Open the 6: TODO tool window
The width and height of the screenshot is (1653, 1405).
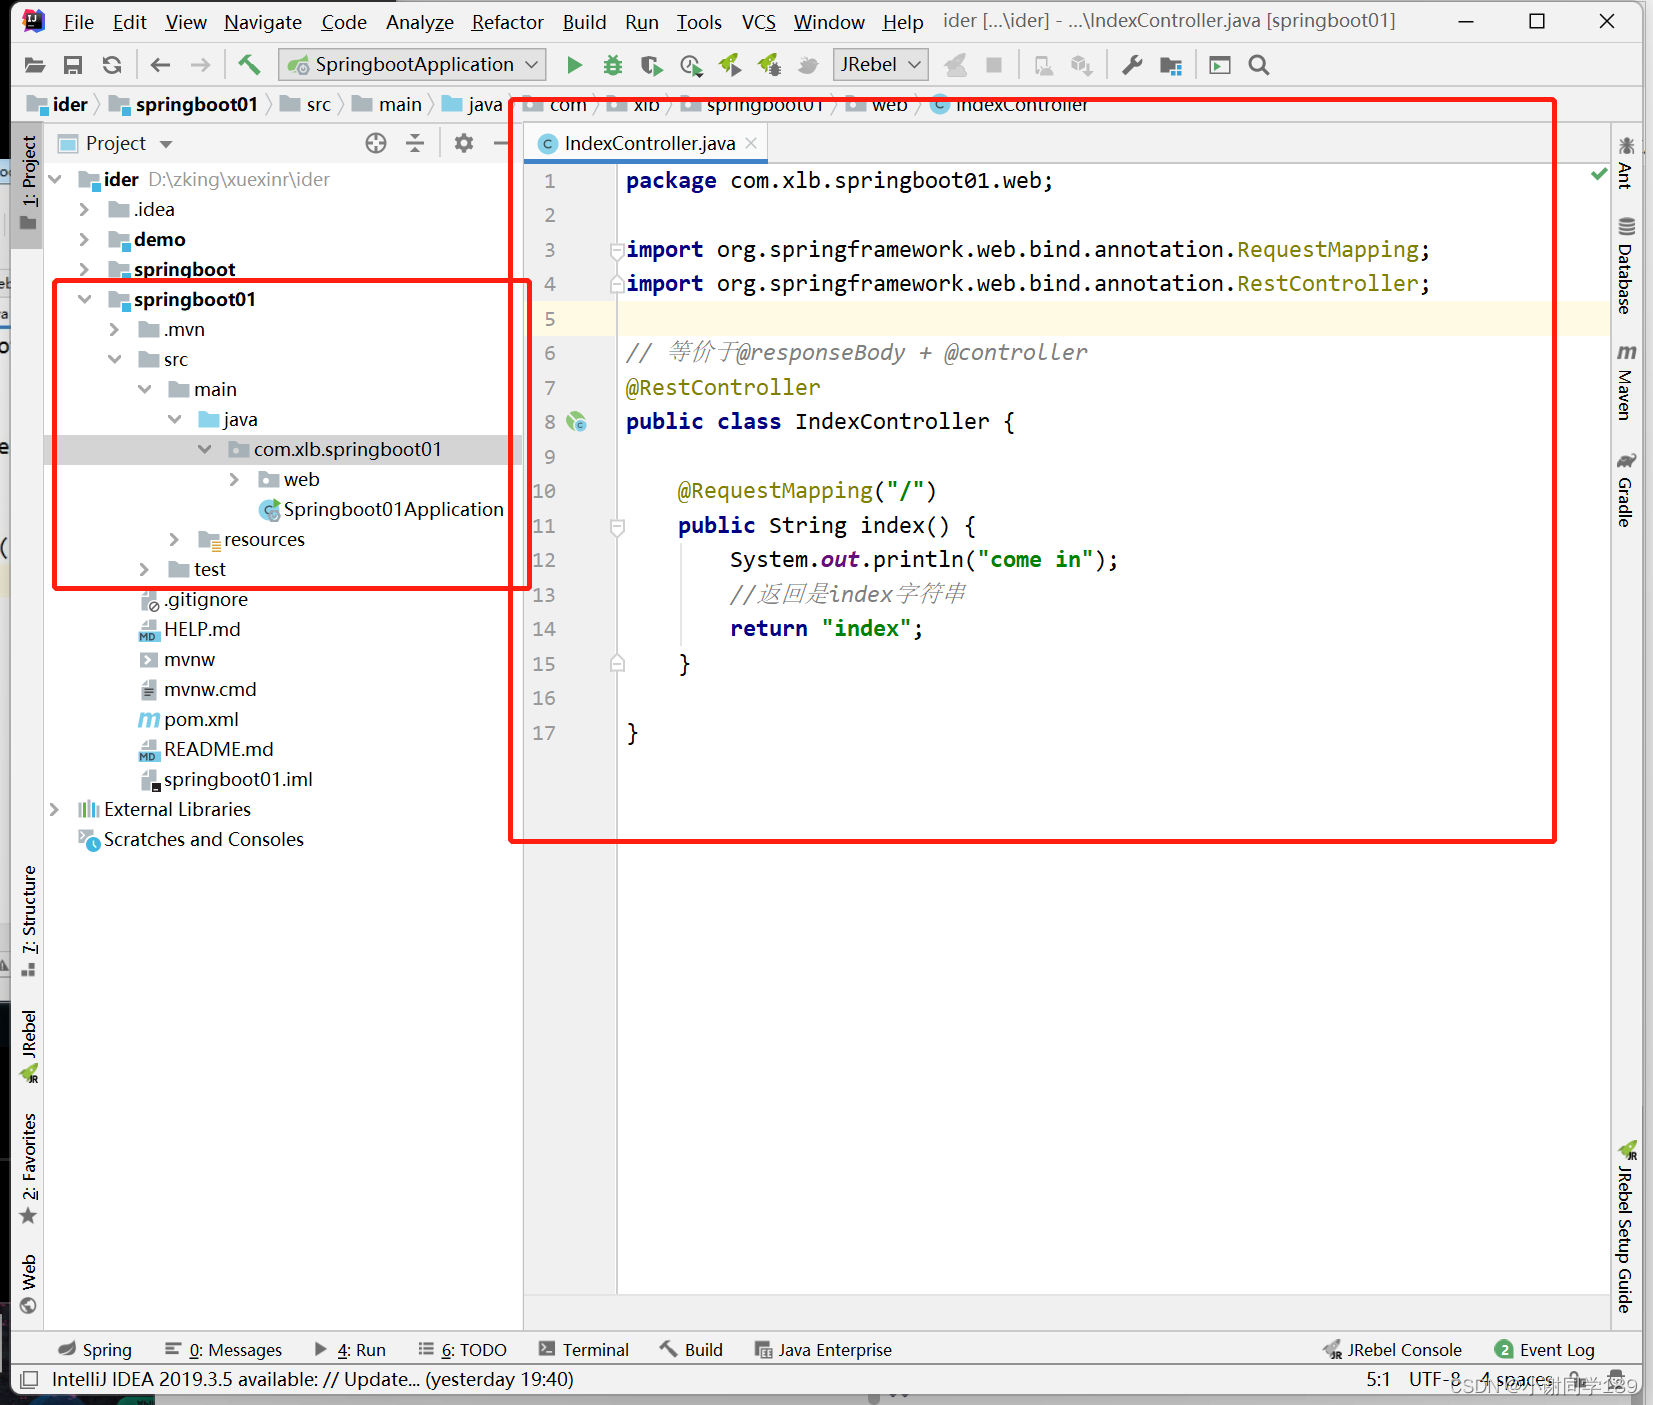[x=463, y=1350]
